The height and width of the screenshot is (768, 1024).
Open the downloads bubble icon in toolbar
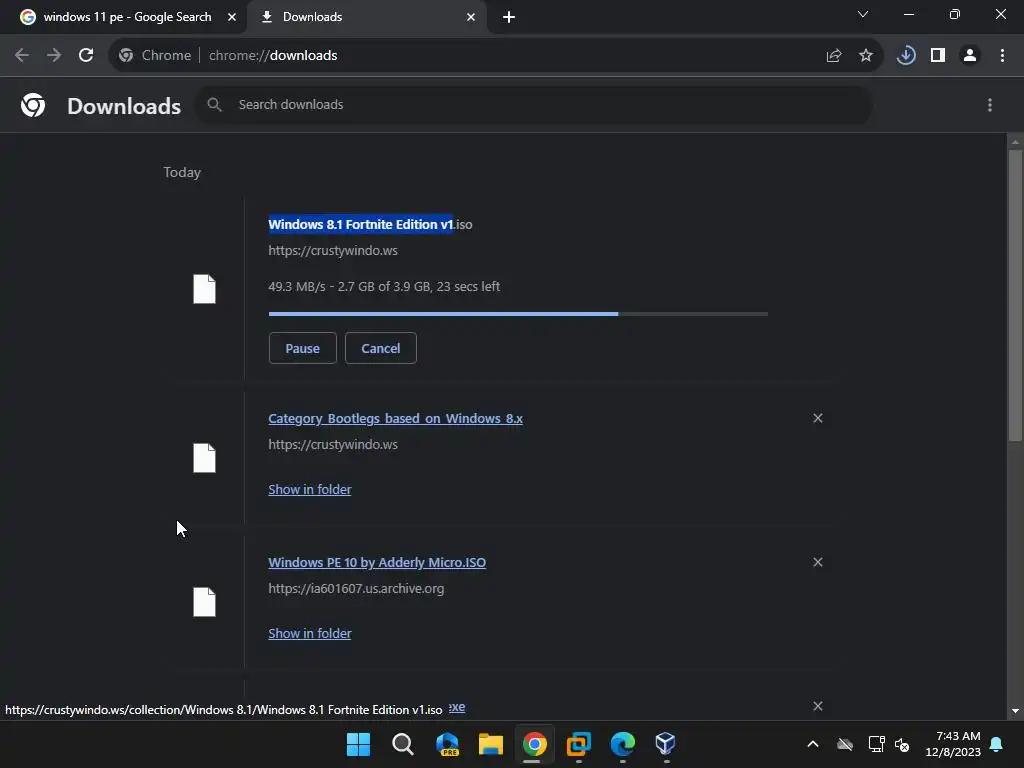[906, 56]
